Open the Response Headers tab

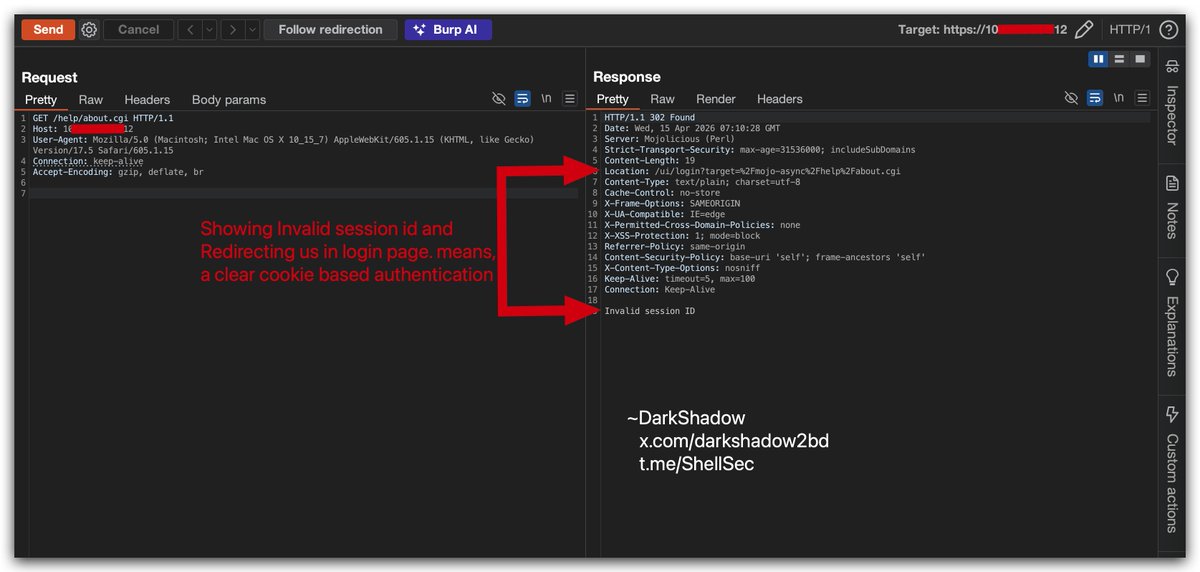coord(780,99)
